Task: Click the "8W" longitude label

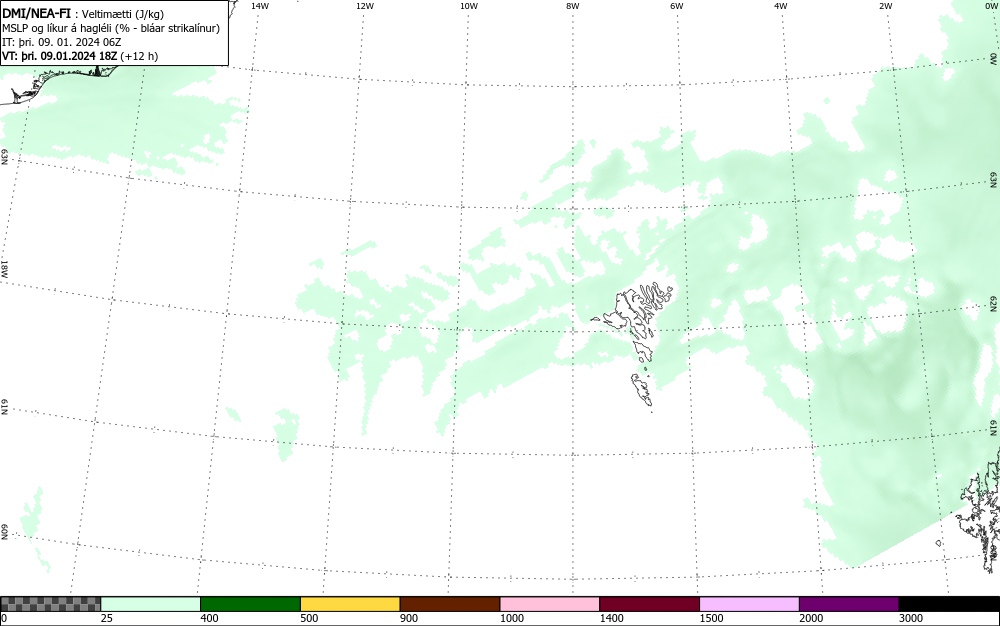Action: (573, 6)
